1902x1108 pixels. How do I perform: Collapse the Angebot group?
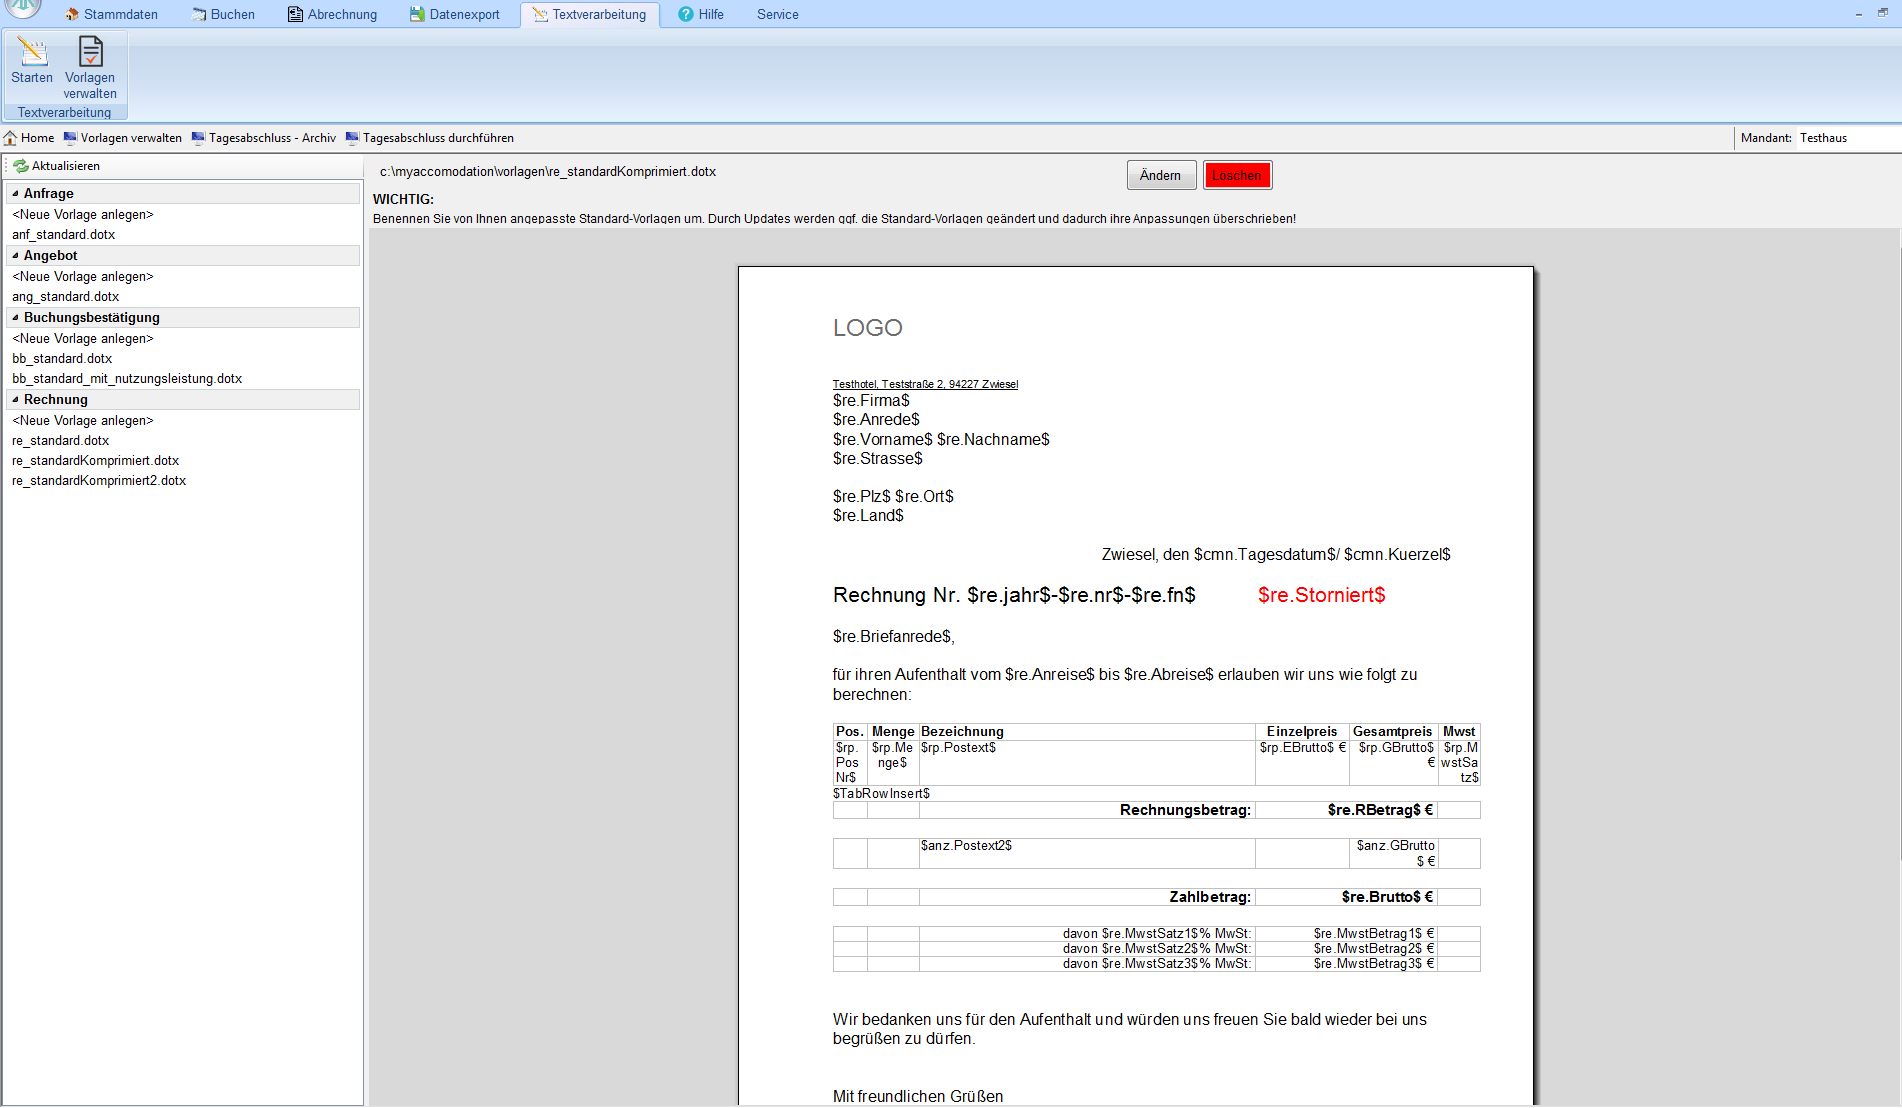pyautogui.click(x=15, y=256)
